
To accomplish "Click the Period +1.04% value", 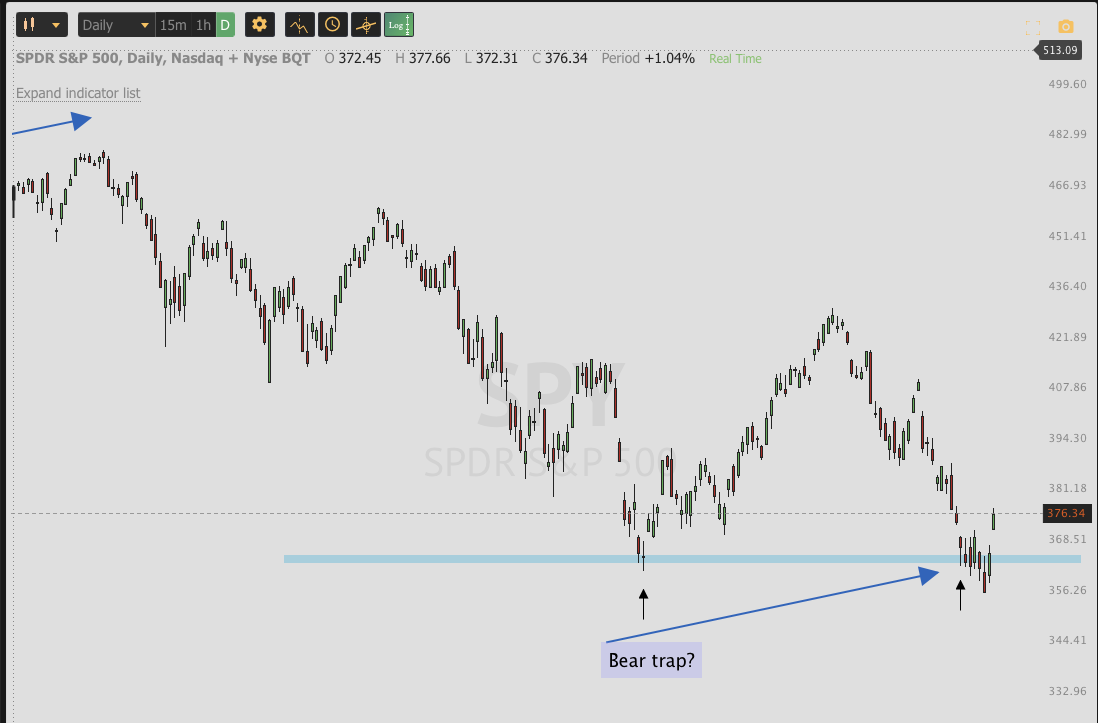I will [647, 58].
